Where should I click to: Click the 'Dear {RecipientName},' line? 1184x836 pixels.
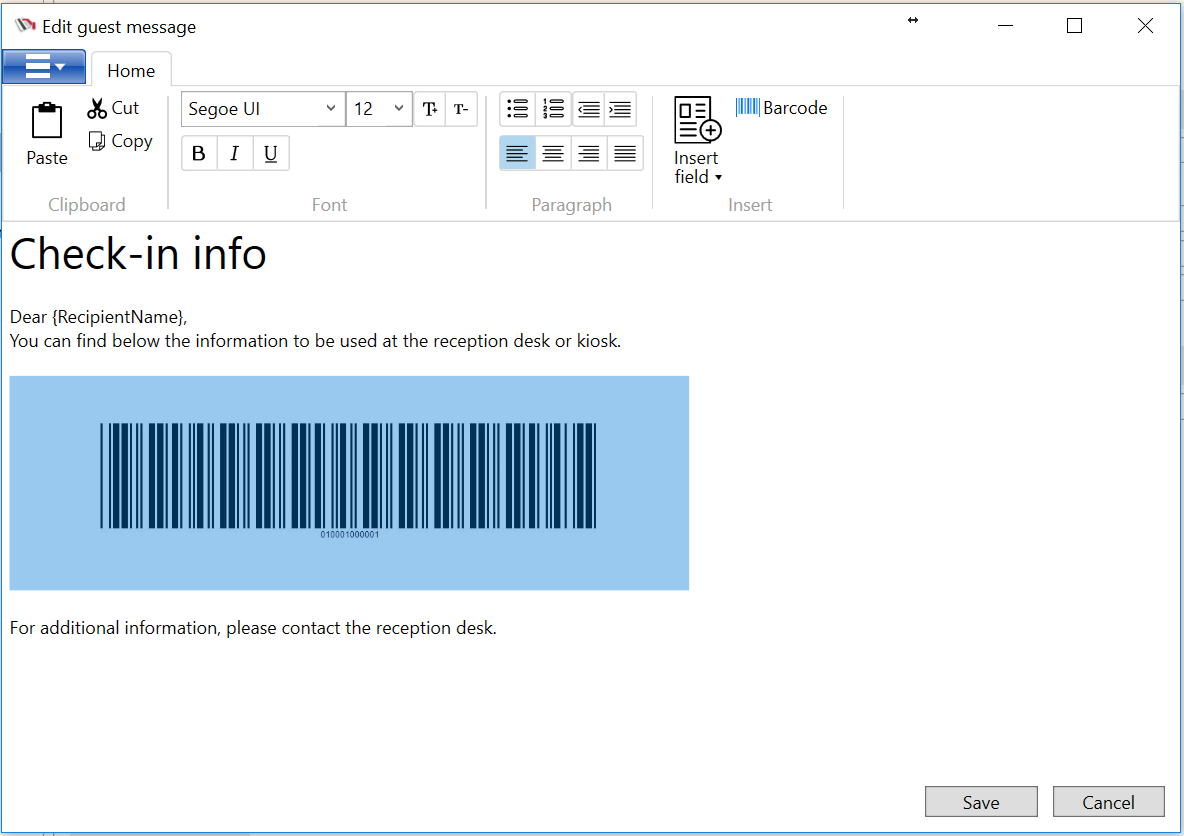(x=98, y=316)
